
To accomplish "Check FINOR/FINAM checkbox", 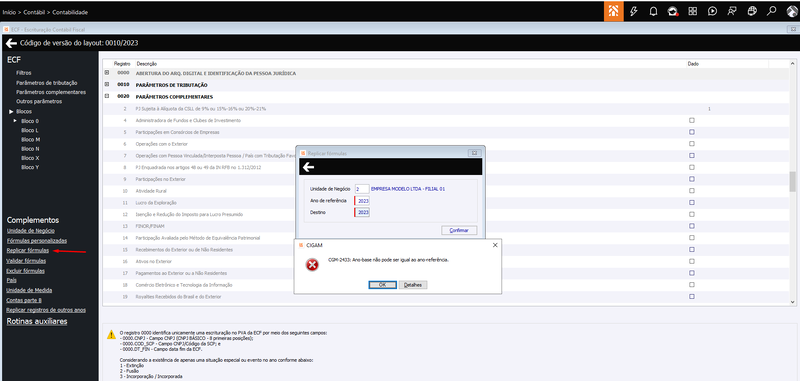I will click(x=692, y=226).
